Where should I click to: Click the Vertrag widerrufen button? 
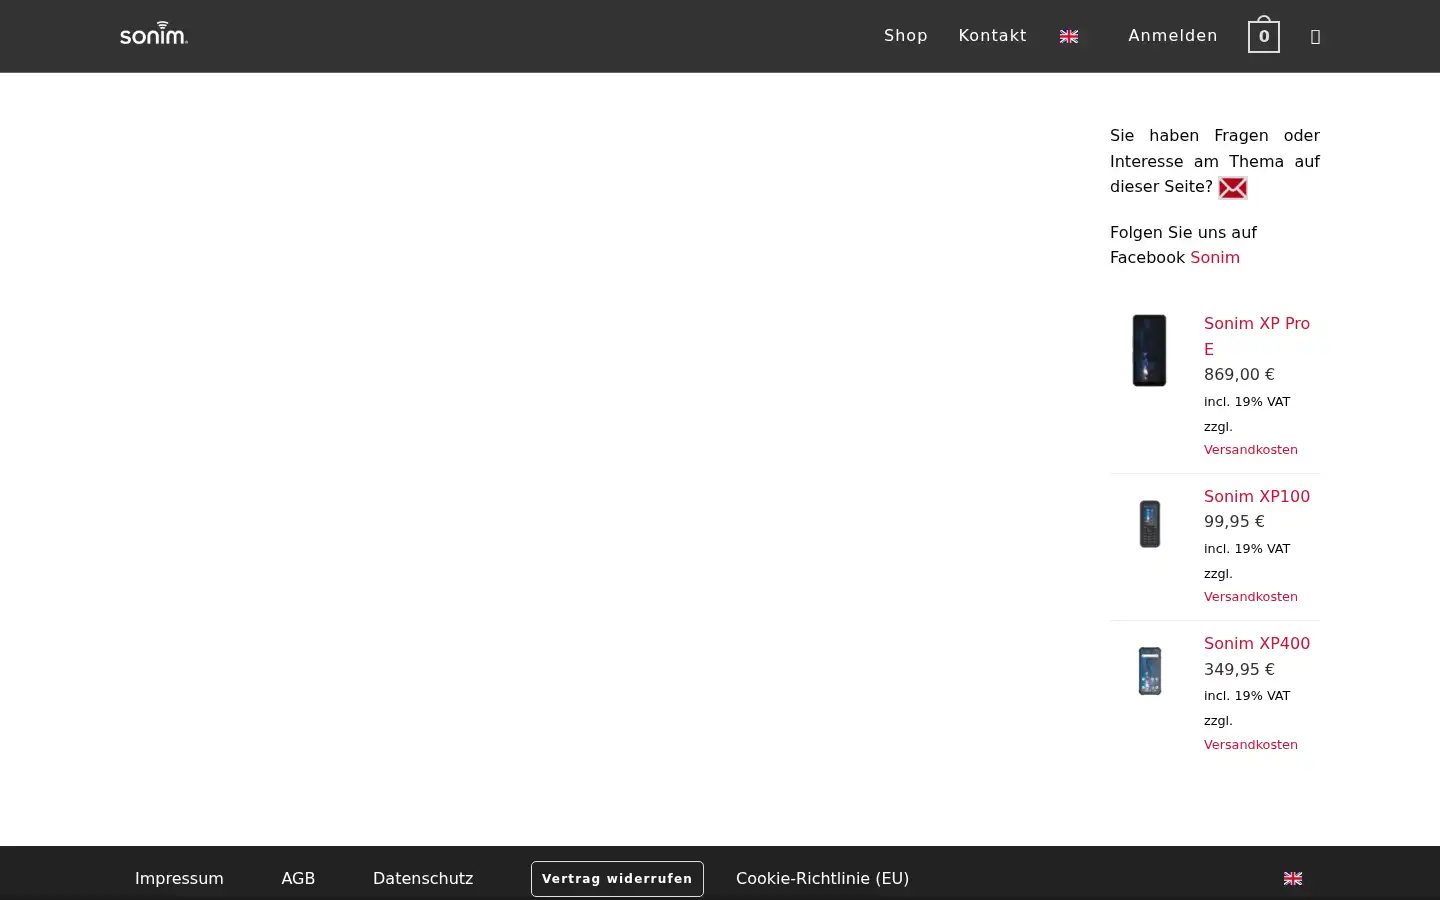(617, 879)
